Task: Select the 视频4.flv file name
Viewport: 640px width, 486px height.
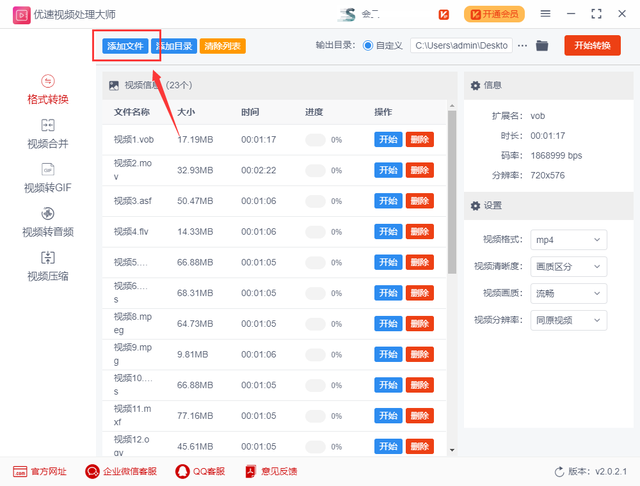Action: (x=131, y=231)
